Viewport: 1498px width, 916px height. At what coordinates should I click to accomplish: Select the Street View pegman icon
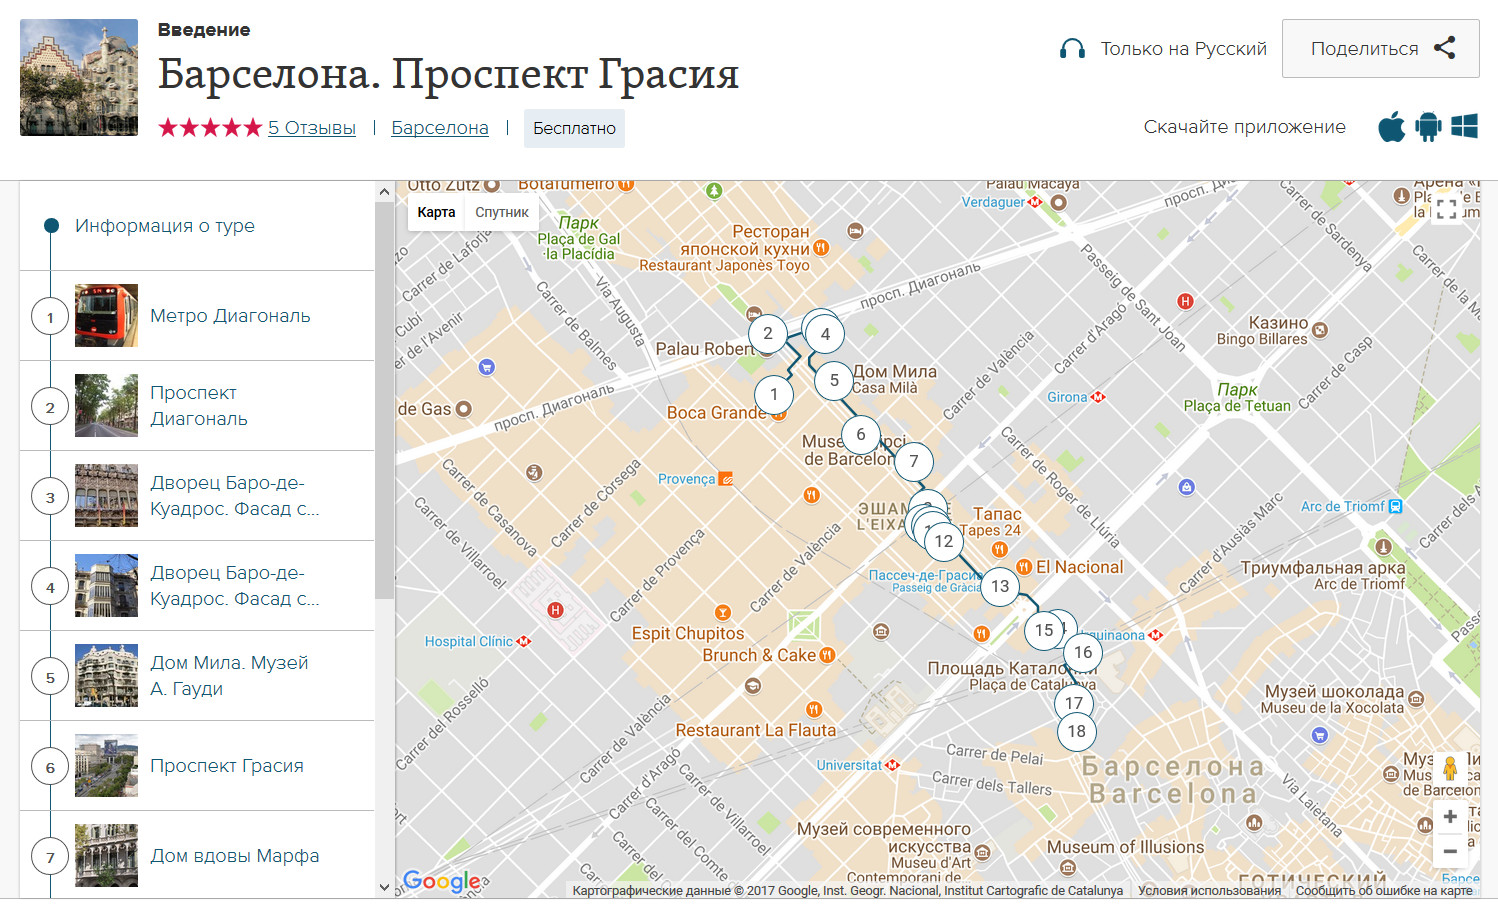(x=1450, y=768)
